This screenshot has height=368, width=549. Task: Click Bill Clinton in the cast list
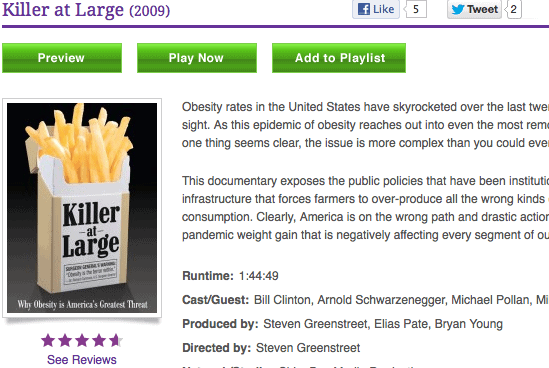282,300
